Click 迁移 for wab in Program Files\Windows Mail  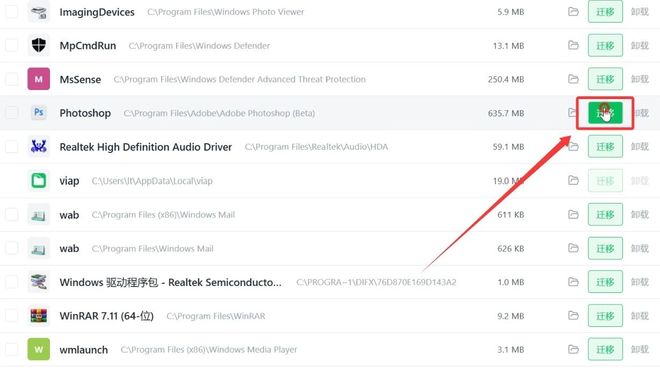tap(605, 248)
